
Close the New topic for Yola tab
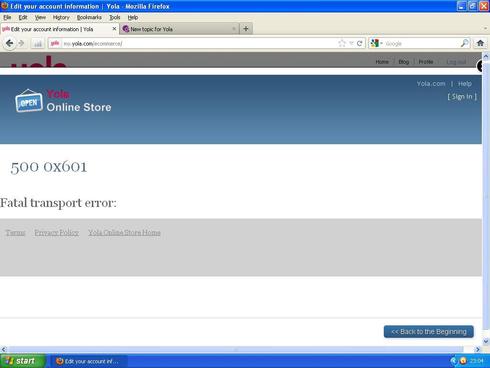(234, 29)
